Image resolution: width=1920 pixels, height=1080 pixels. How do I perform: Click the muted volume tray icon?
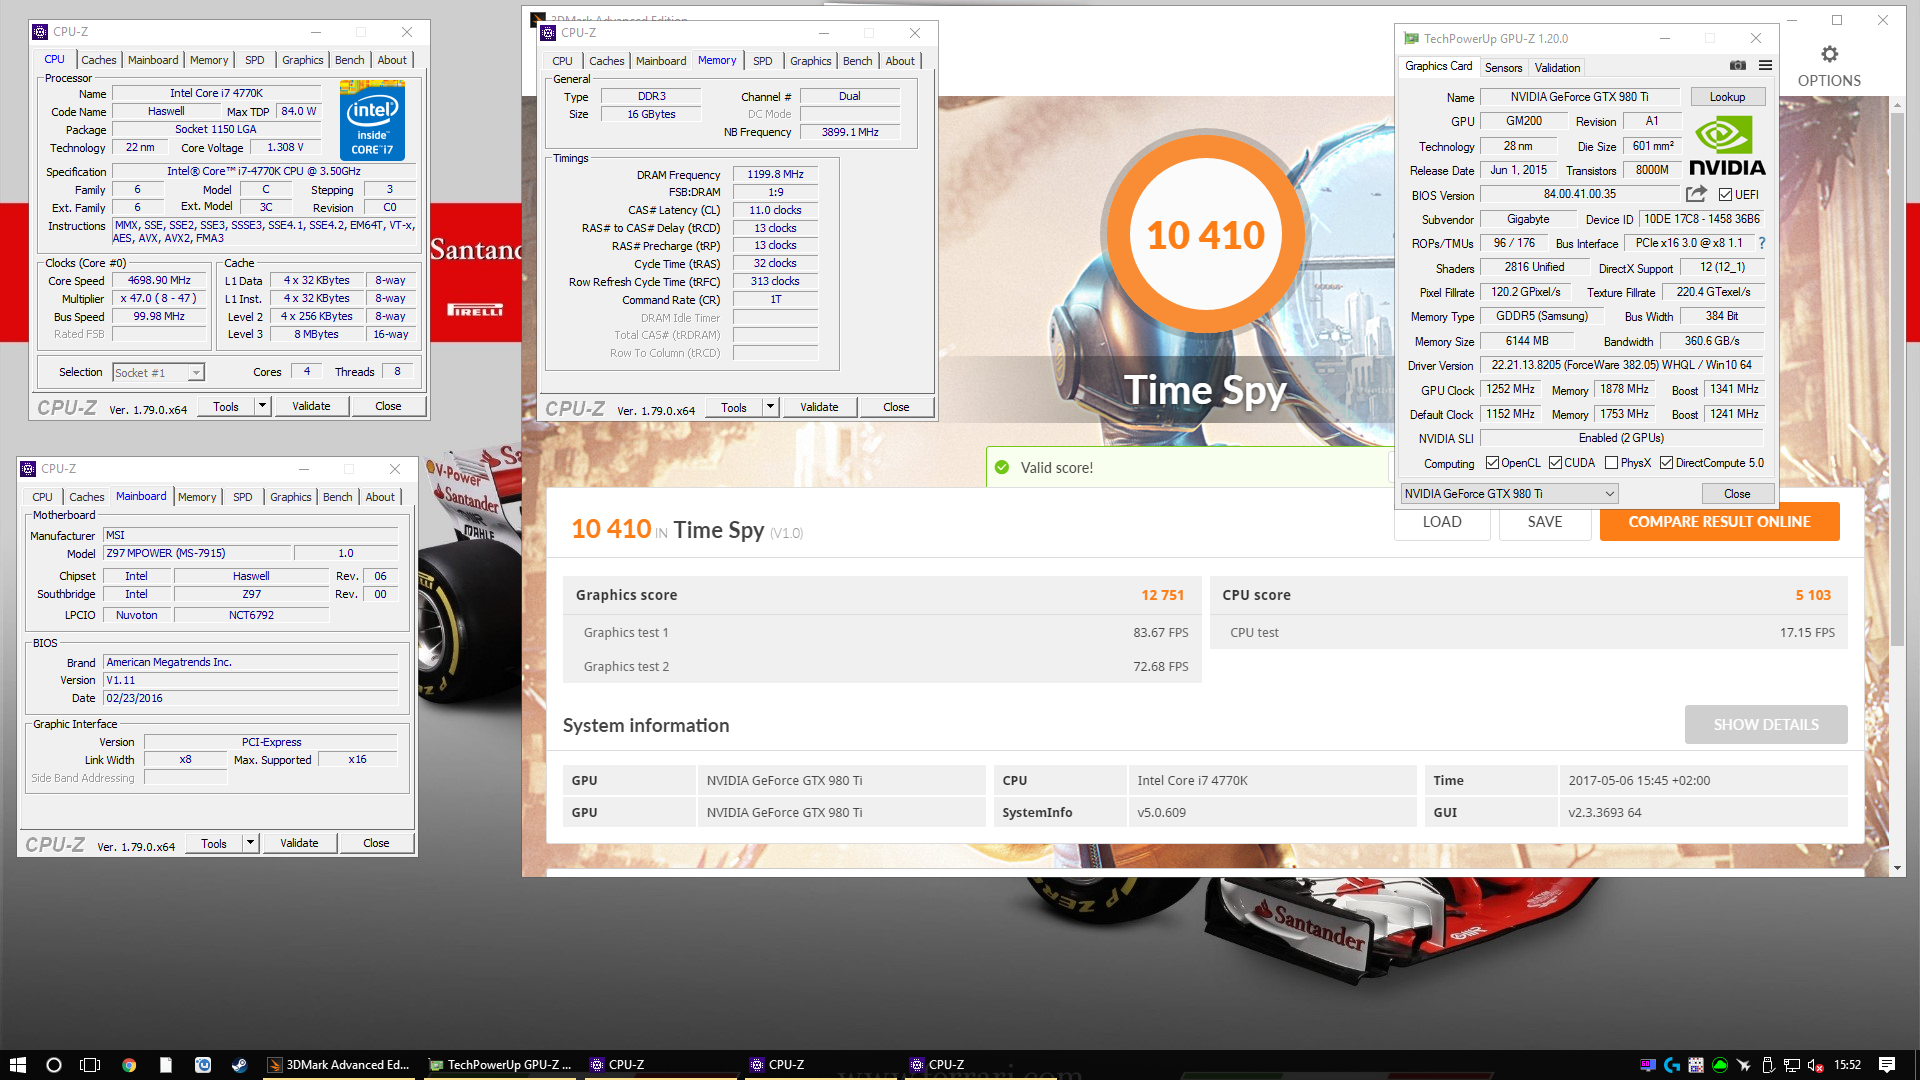pos(1816,1065)
